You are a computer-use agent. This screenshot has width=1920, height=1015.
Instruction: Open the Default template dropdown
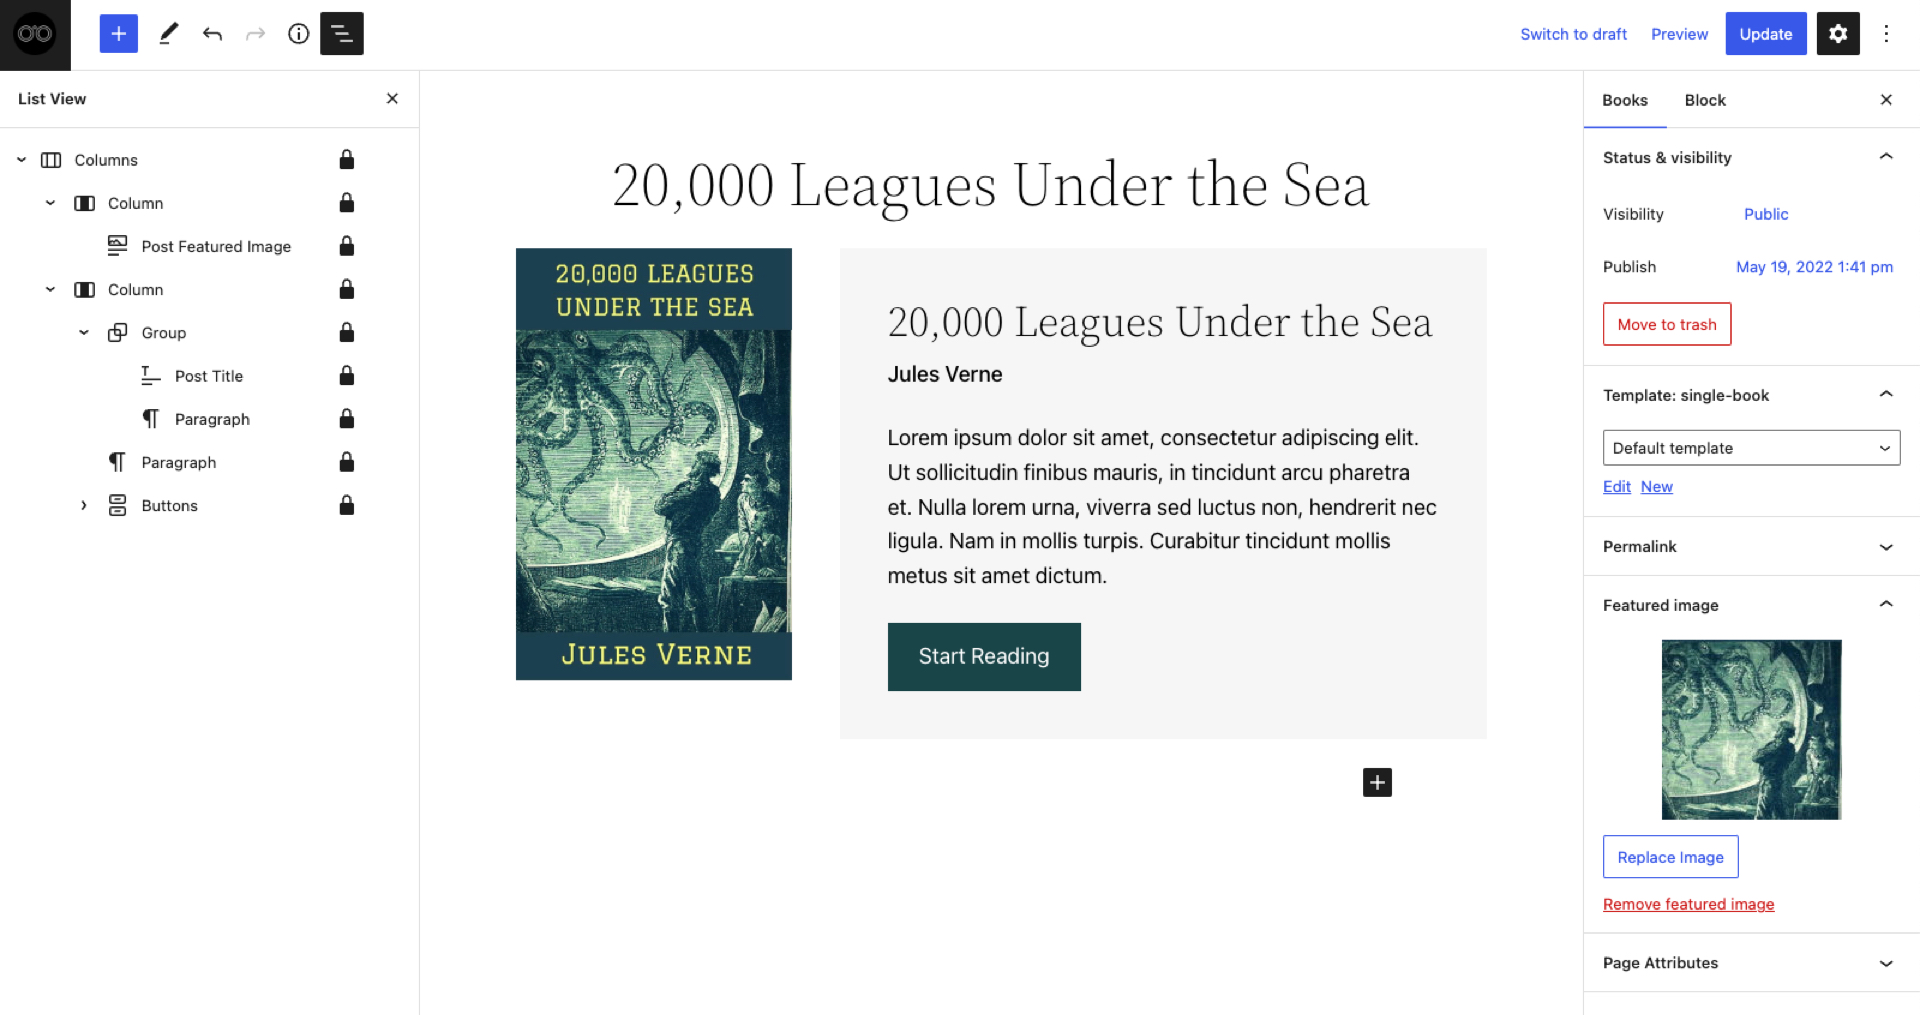point(1751,448)
